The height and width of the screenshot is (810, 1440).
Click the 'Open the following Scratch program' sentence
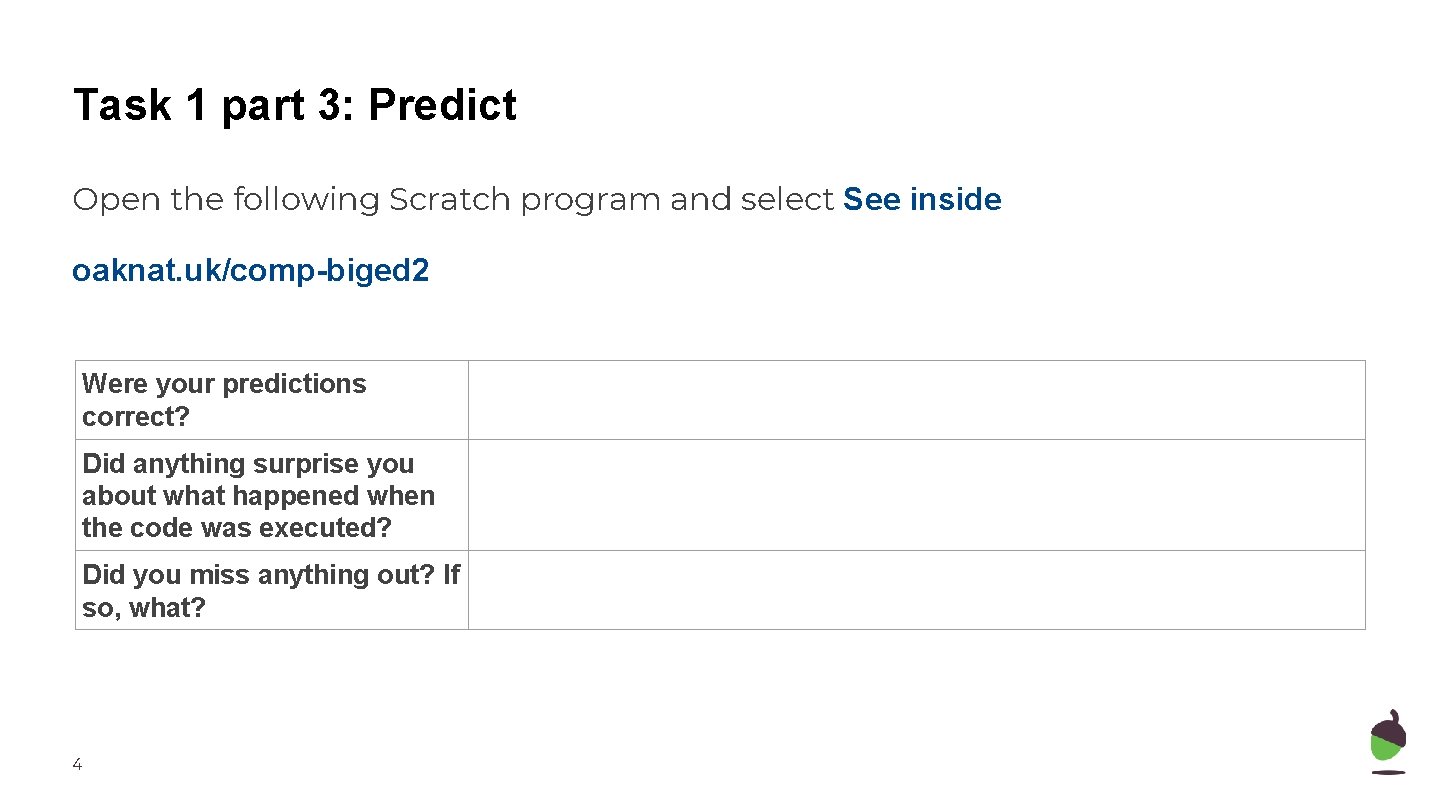pyautogui.click(x=537, y=199)
